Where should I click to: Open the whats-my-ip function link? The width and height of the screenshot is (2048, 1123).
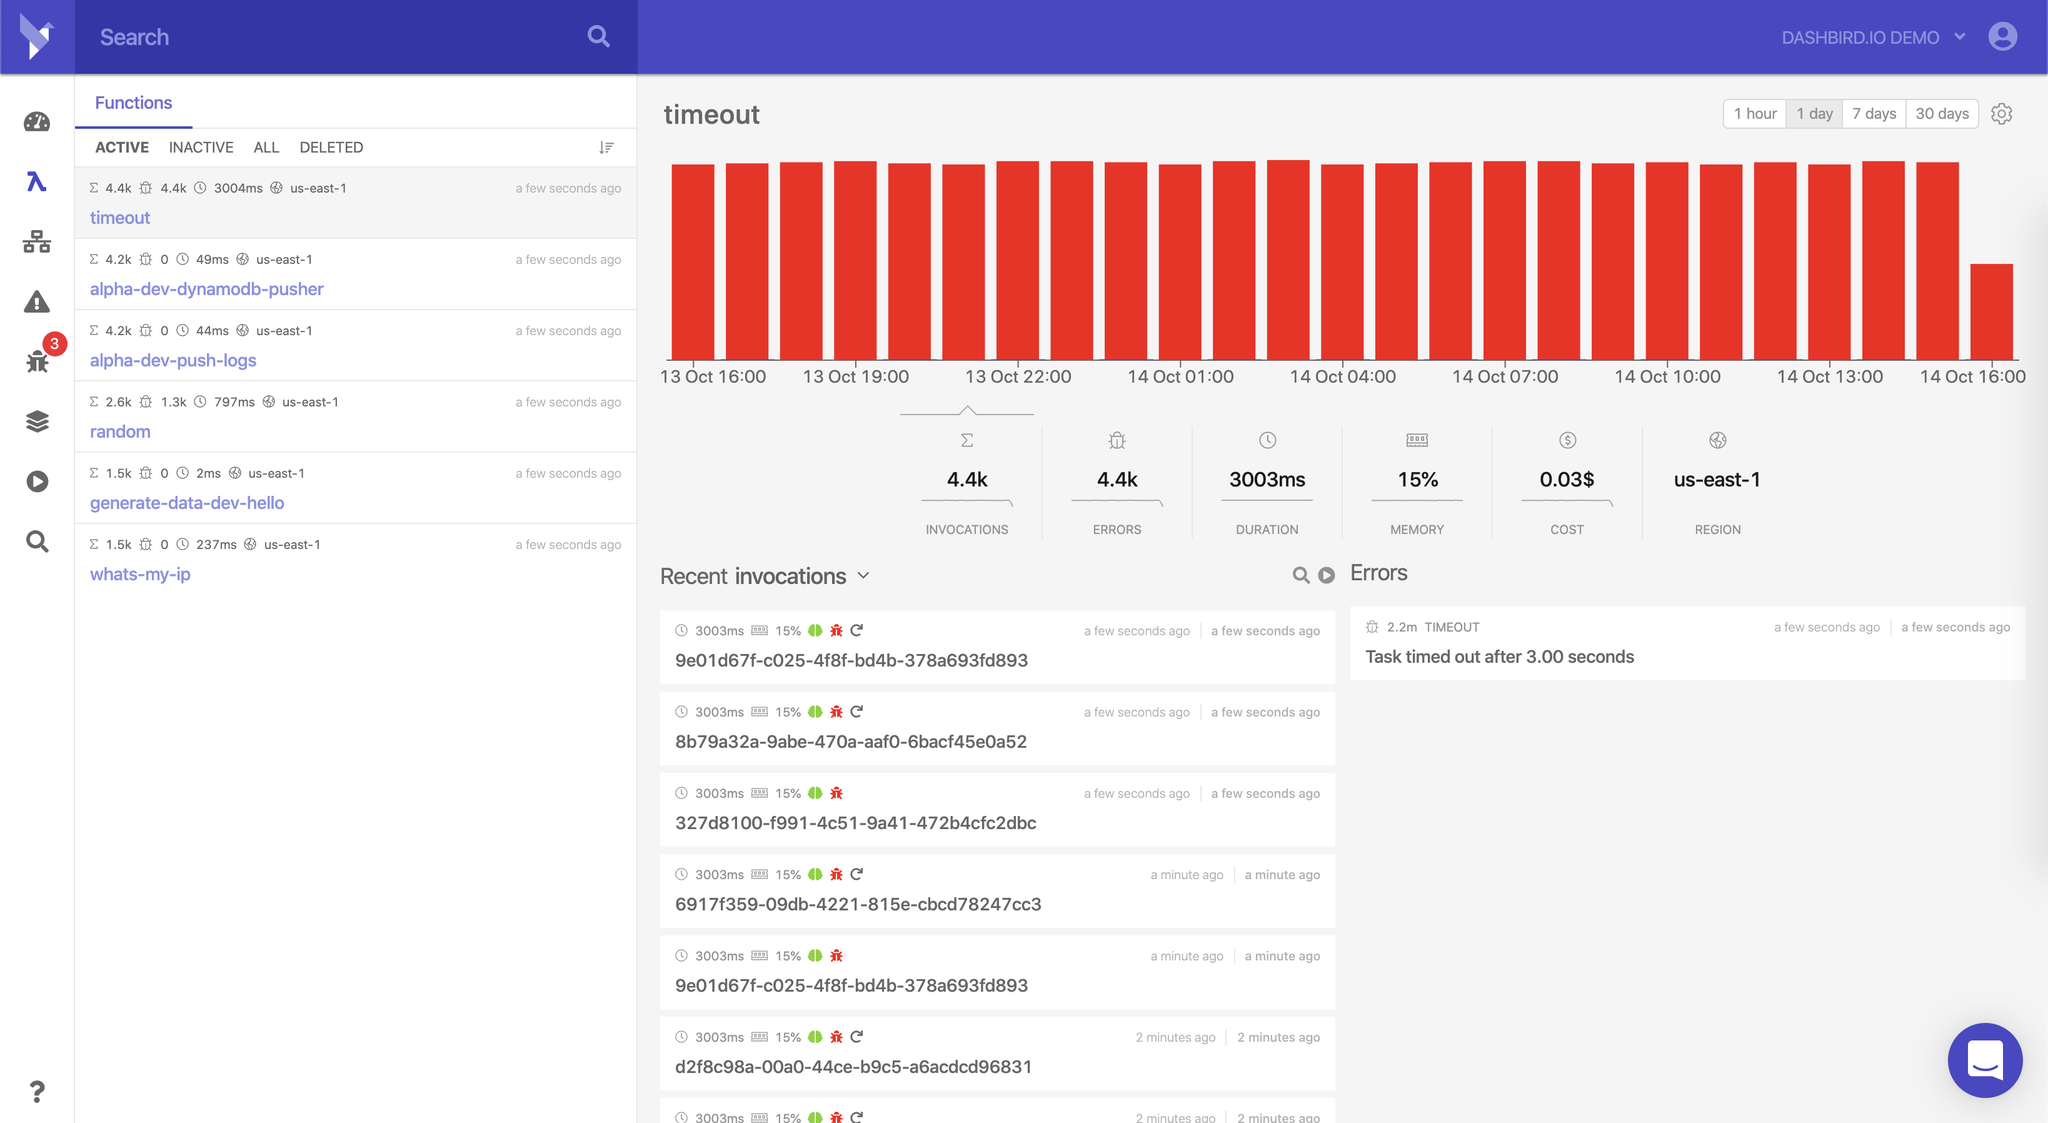tap(140, 574)
